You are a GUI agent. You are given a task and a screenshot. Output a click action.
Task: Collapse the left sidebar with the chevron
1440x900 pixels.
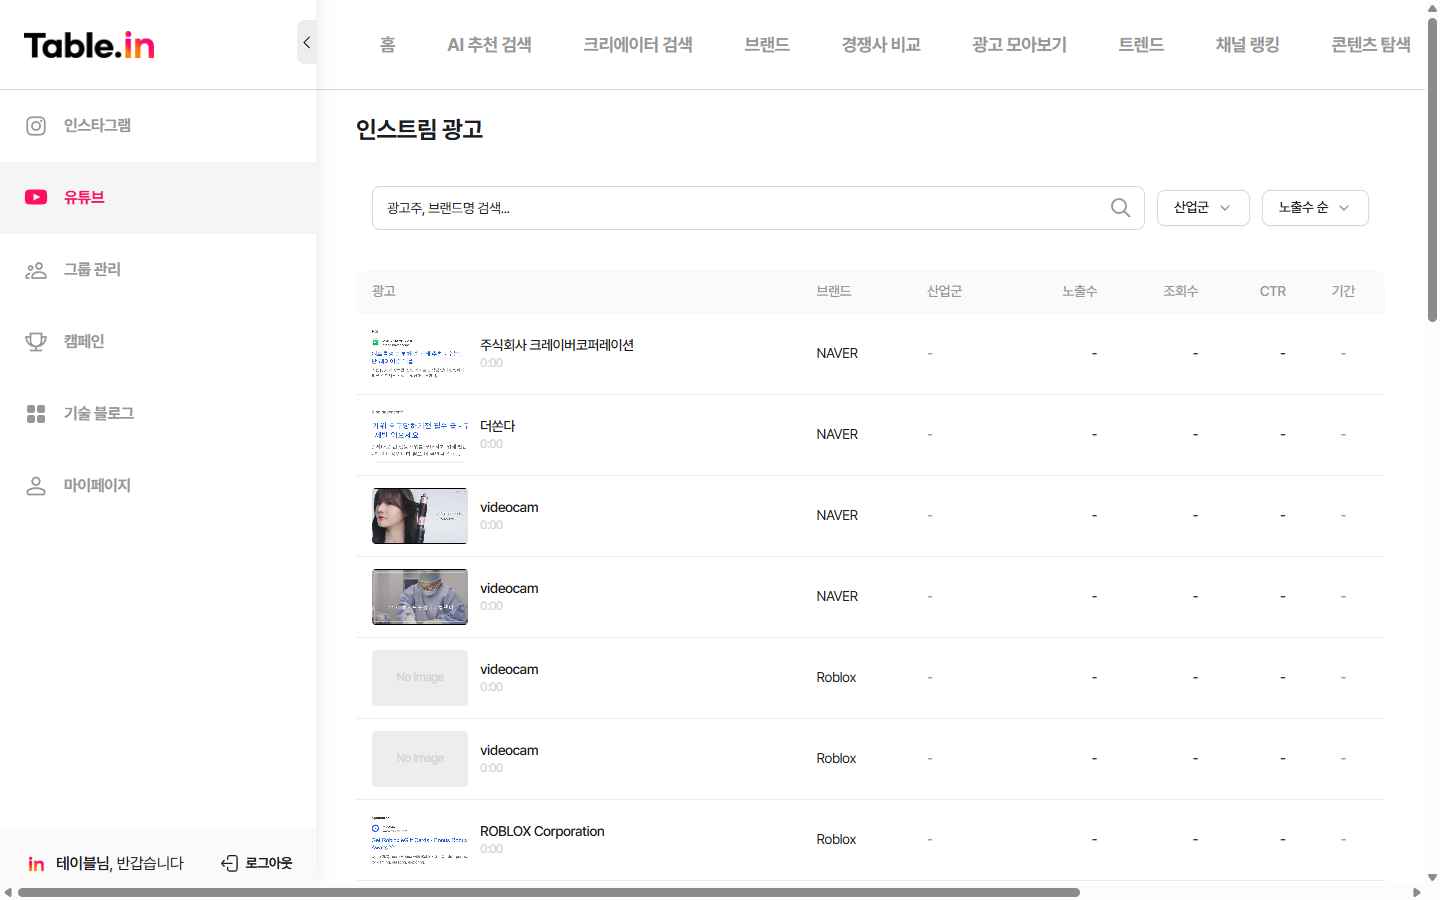pyautogui.click(x=306, y=42)
